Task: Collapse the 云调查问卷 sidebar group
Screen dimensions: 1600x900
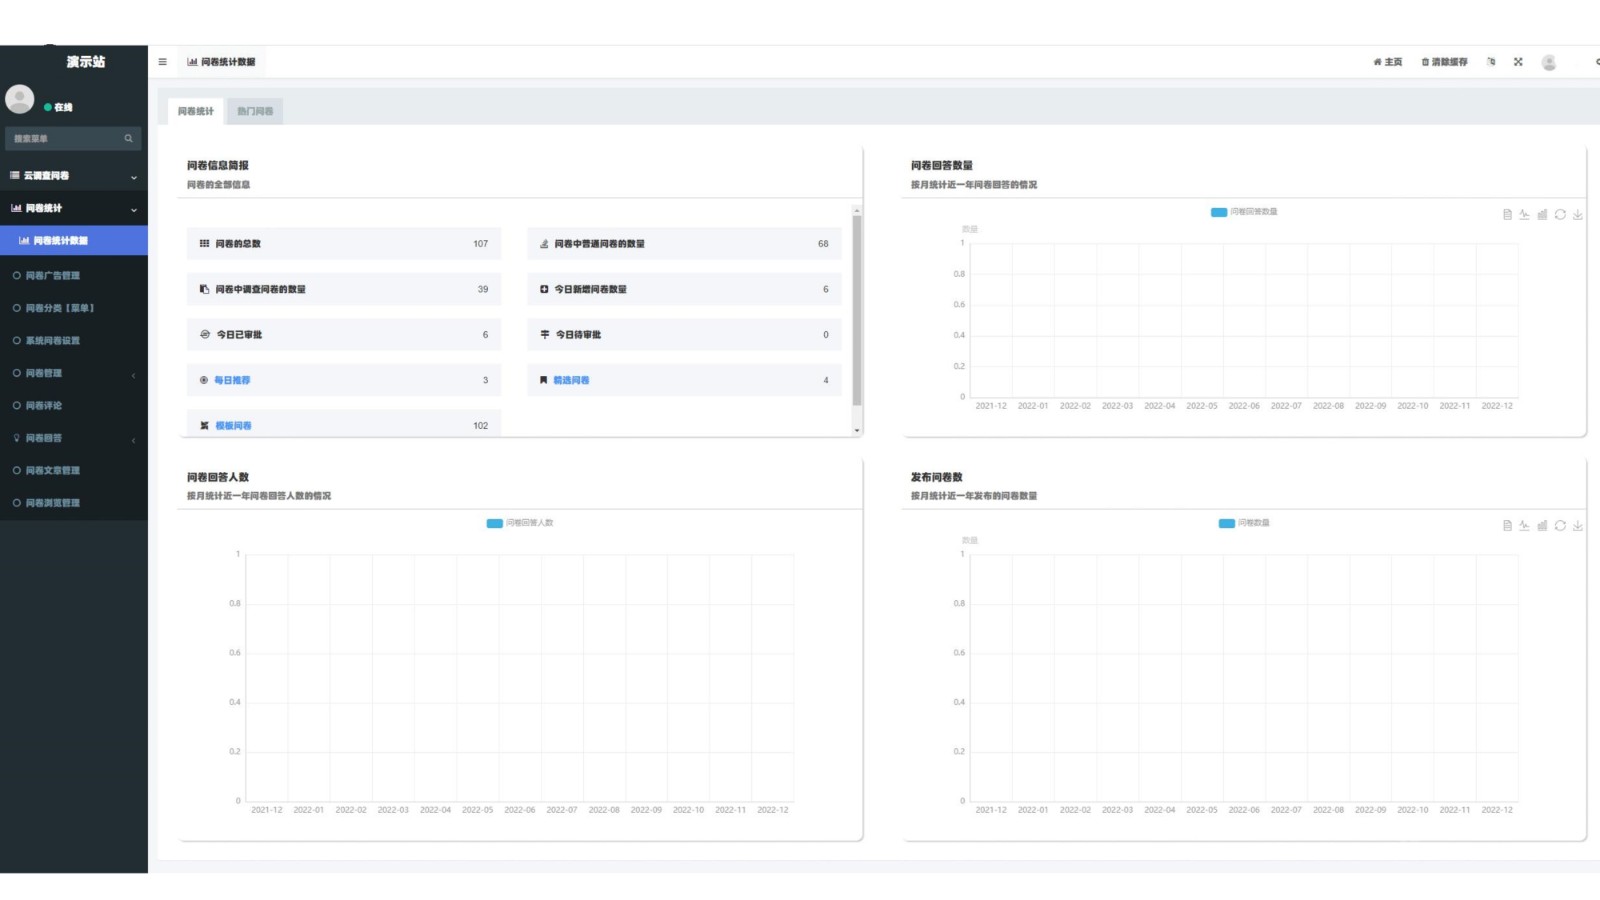Action: pos(134,177)
